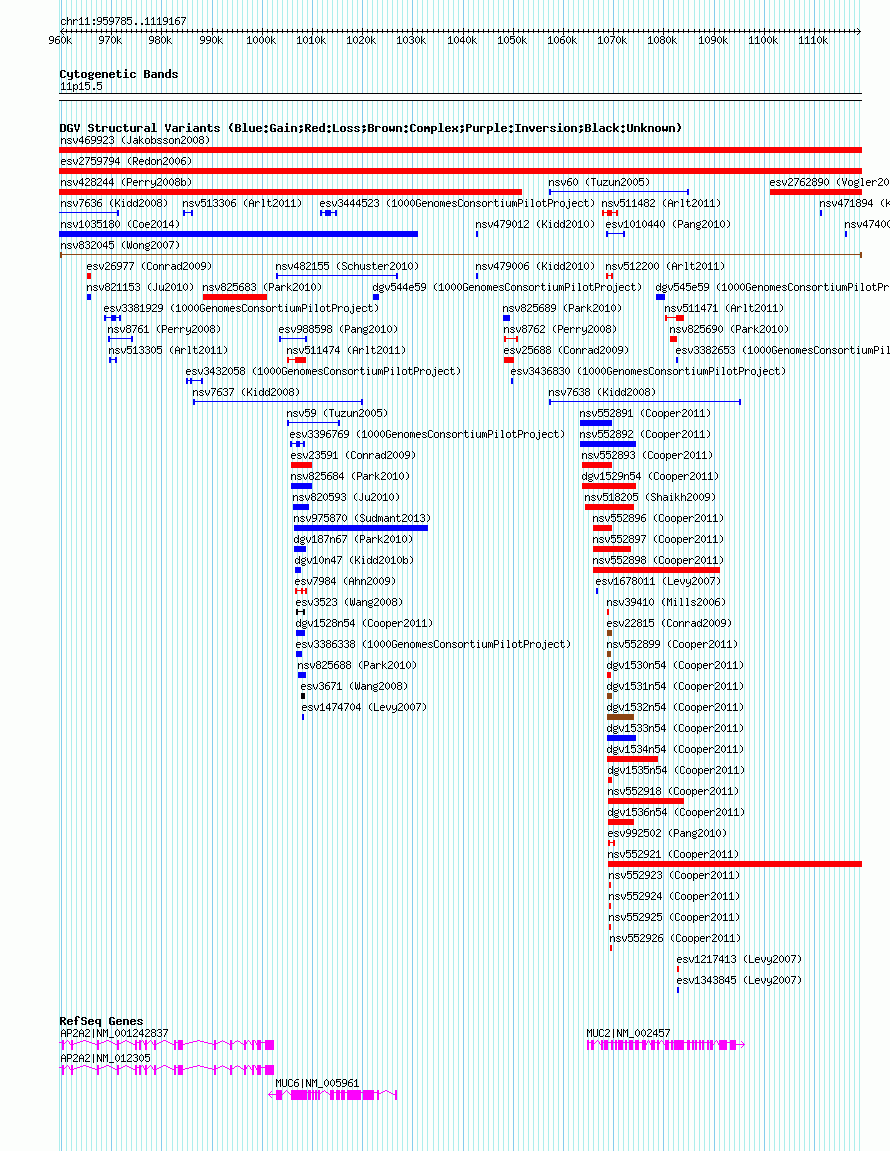Click the nsv552892 (Cooper2011) label
This screenshot has height=1151, width=890.
point(645,435)
